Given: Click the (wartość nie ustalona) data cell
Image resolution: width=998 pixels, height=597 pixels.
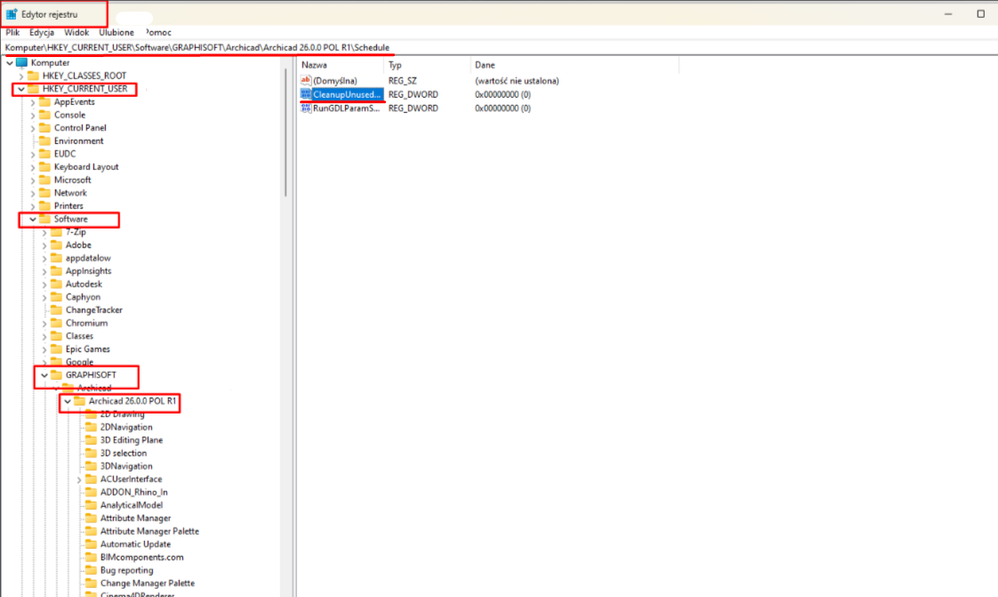Looking at the screenshot, I should click(517, 81).
